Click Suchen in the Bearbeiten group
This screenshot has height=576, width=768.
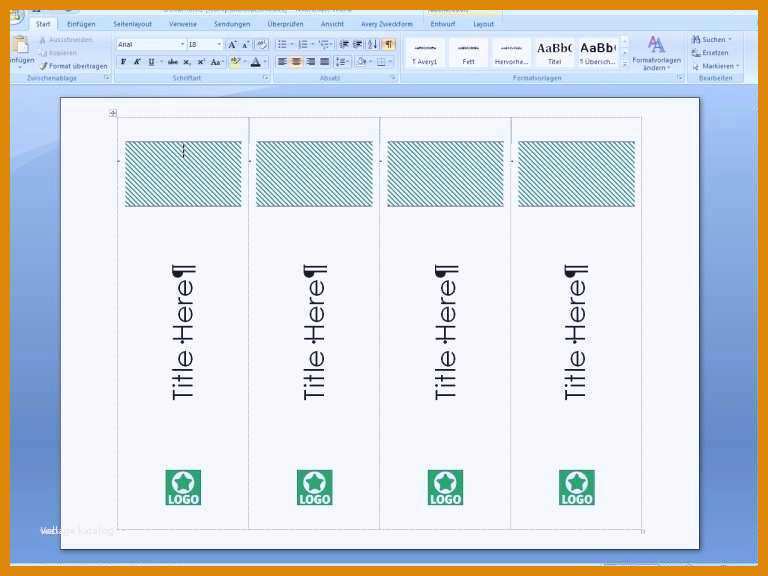(711, 39)
